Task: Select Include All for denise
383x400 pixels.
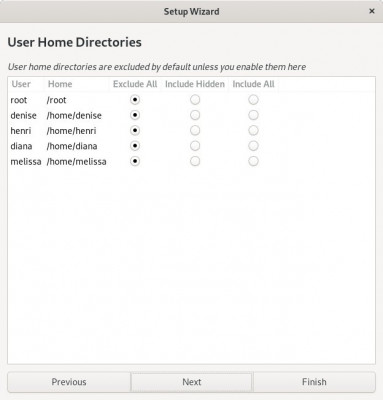Action: (x=253, y=115)
